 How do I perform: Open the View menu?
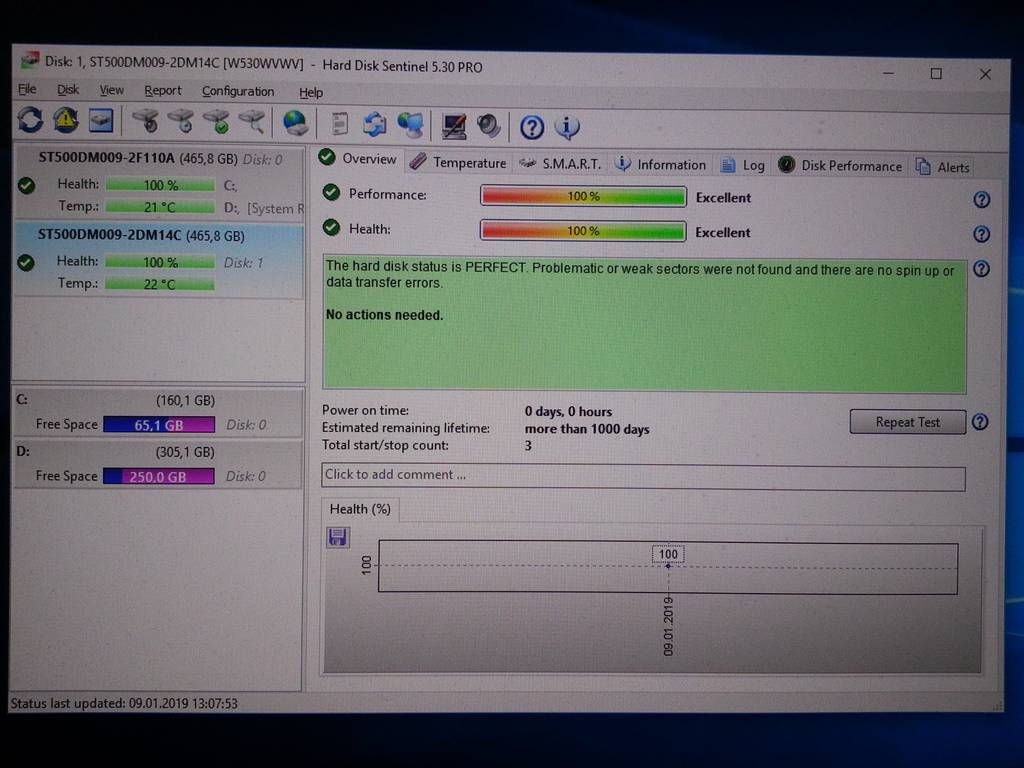click(111, 90)
